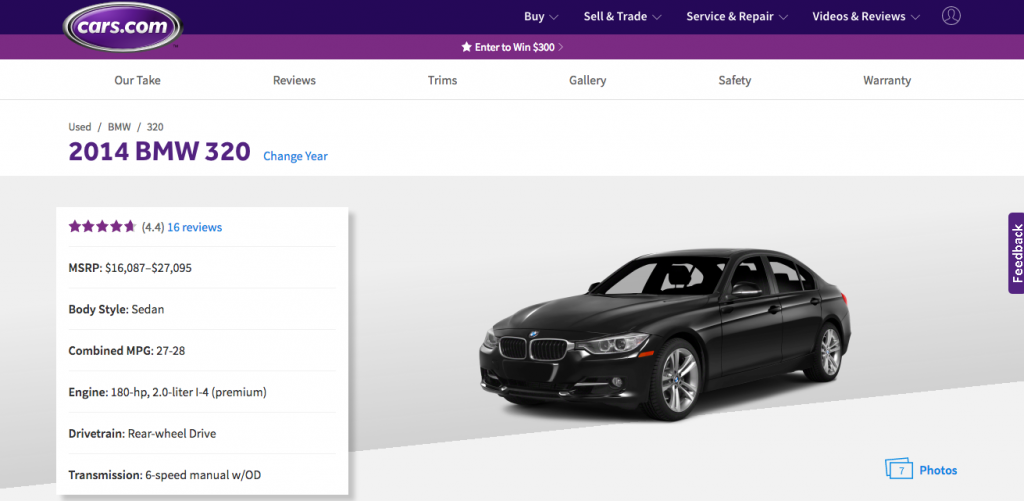Expand the Buy dropdown menu
The height and width of the screenshot is (501, 1024).
tap(541, 17)
